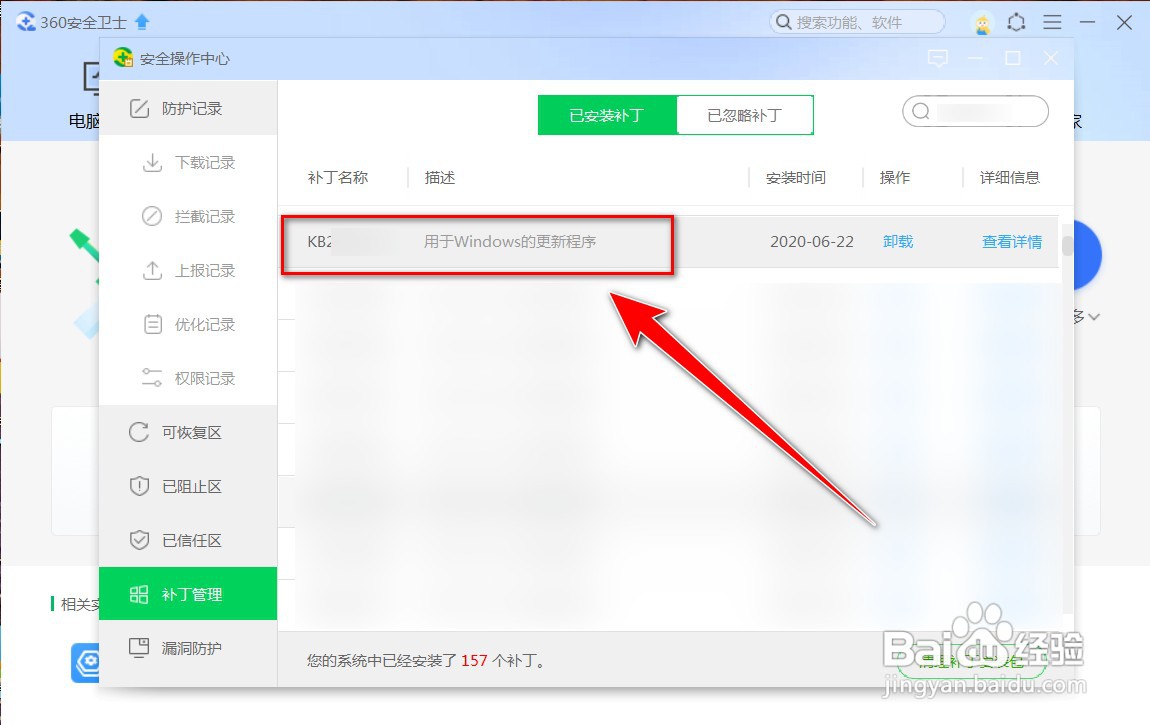Click the patch search input field
This screenshot has height=725, width=1150.
975,111
